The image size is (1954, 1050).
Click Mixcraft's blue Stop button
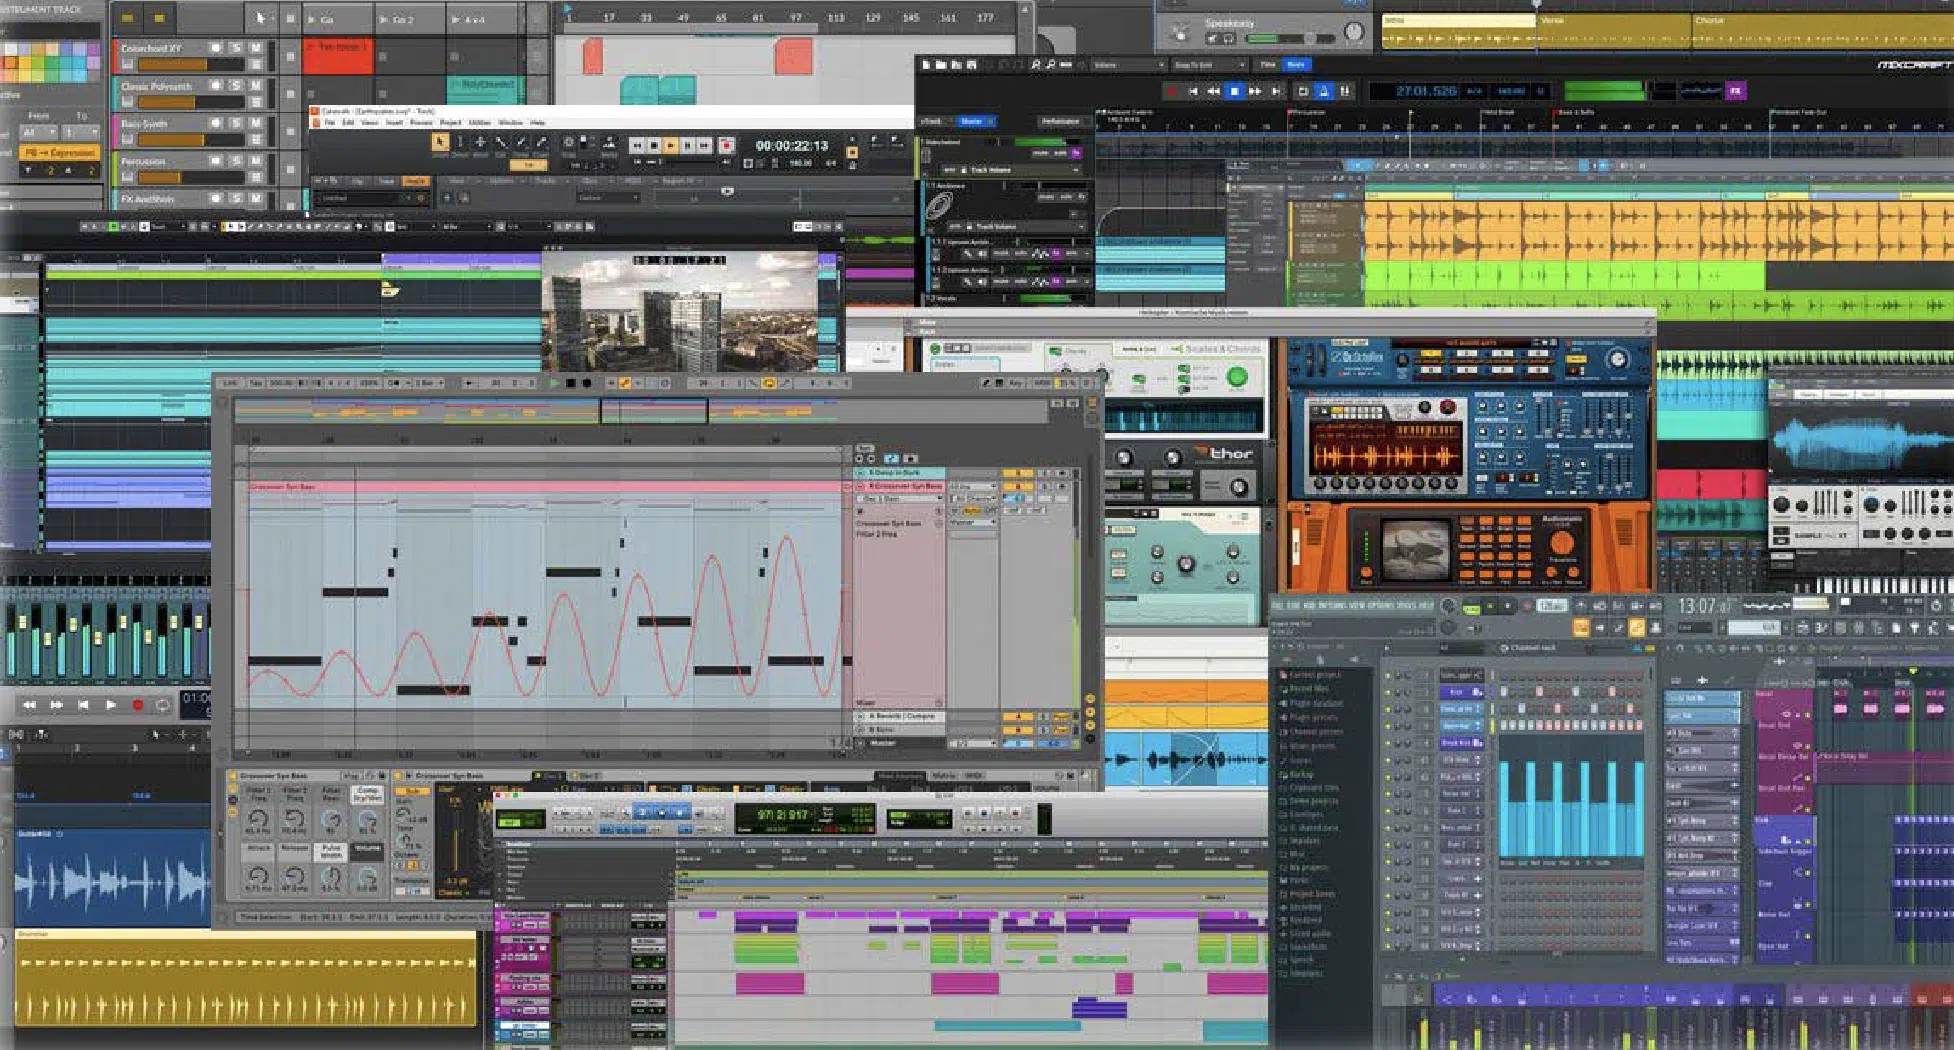[x=1235, y=91]
